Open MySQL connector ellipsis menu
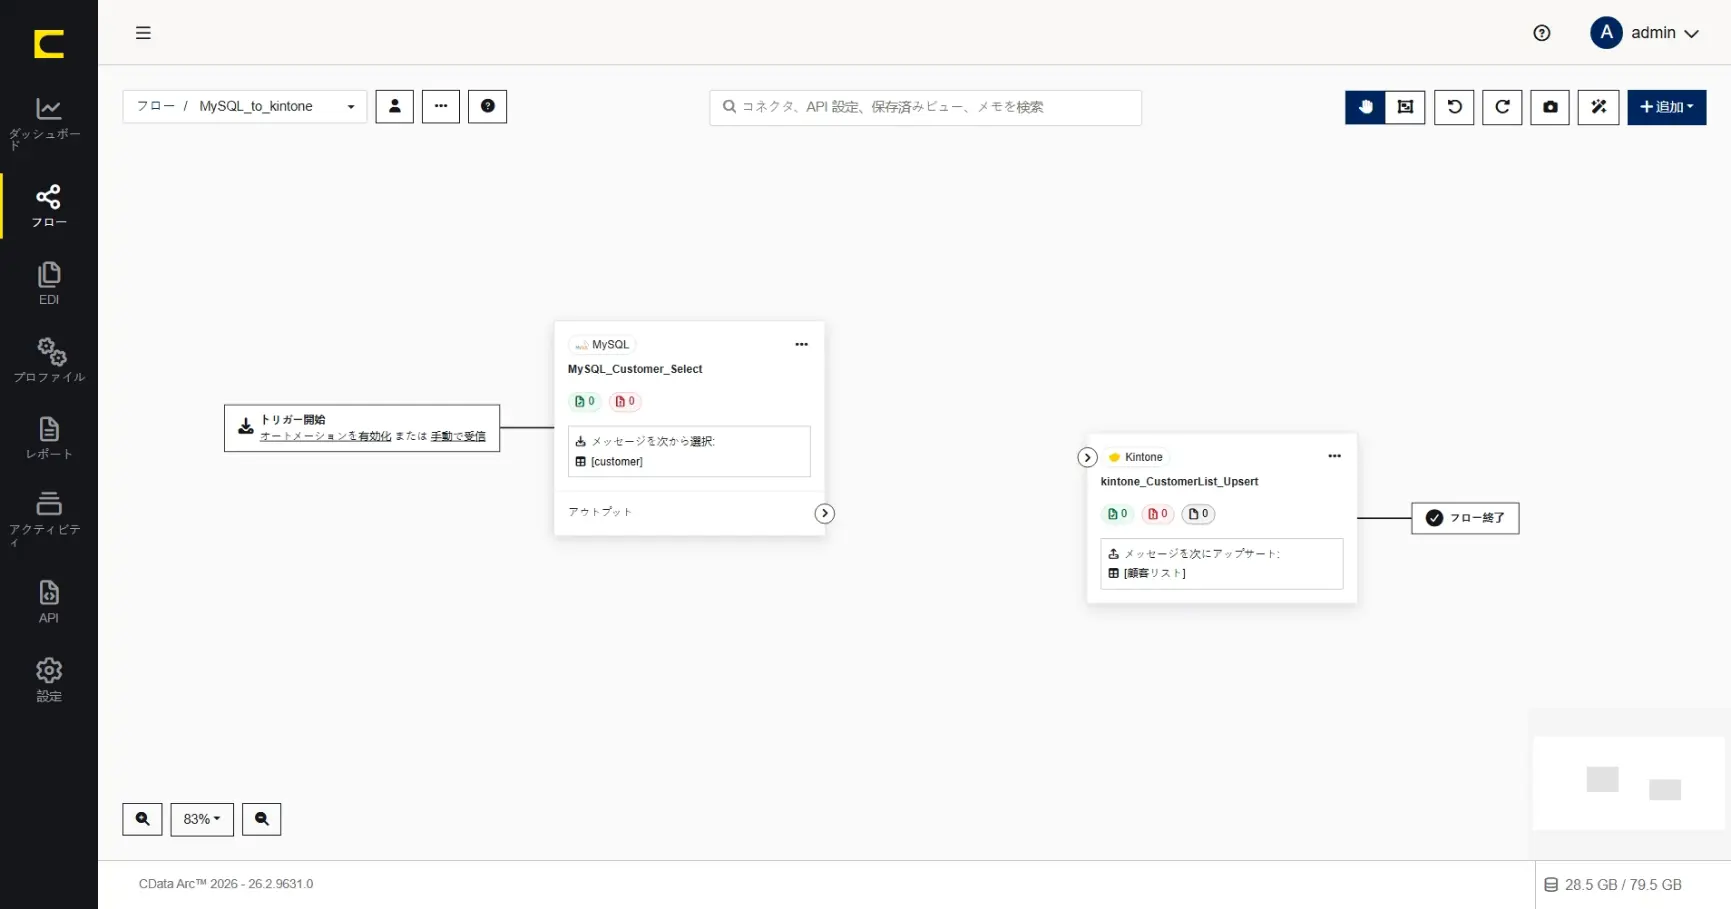 pos(801,344)
